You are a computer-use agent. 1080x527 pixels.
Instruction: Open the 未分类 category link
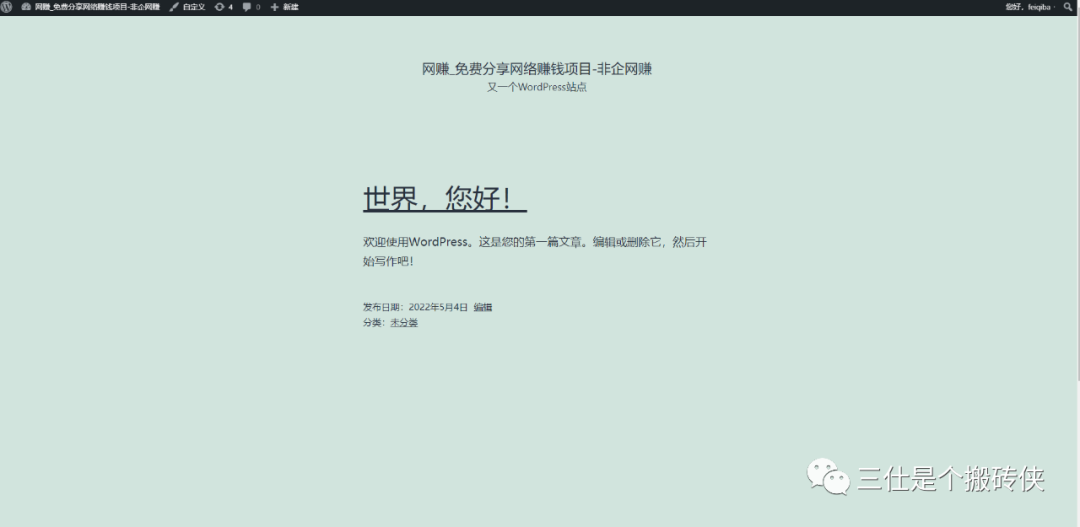tap(404, 322)
